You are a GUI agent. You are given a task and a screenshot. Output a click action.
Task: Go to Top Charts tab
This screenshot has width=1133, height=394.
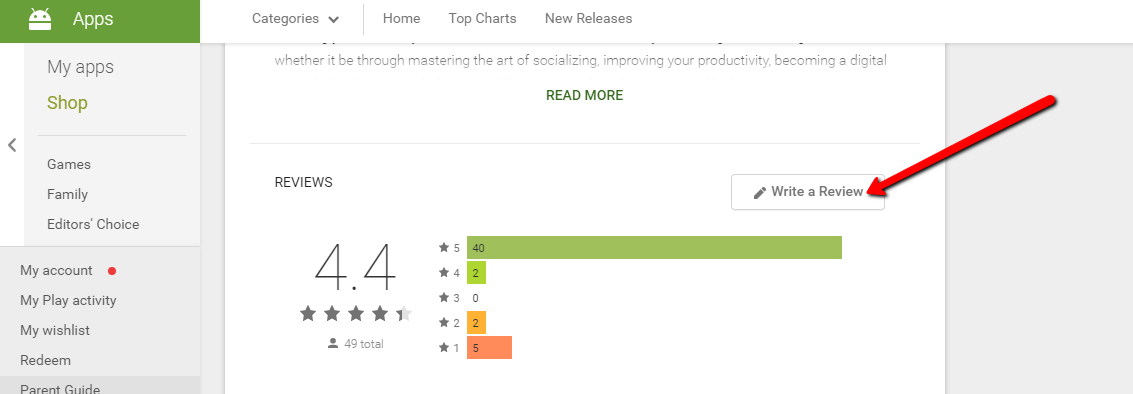[482, 19]
